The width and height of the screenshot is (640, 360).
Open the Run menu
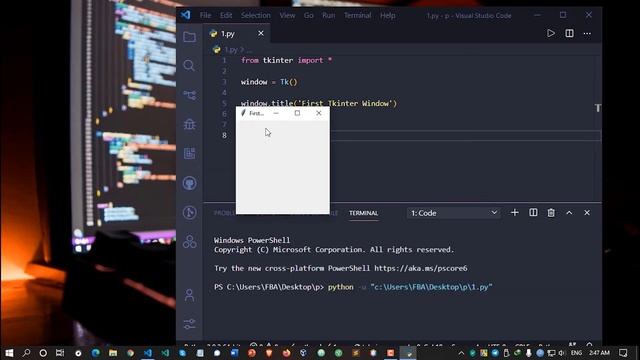click(329, 16)
